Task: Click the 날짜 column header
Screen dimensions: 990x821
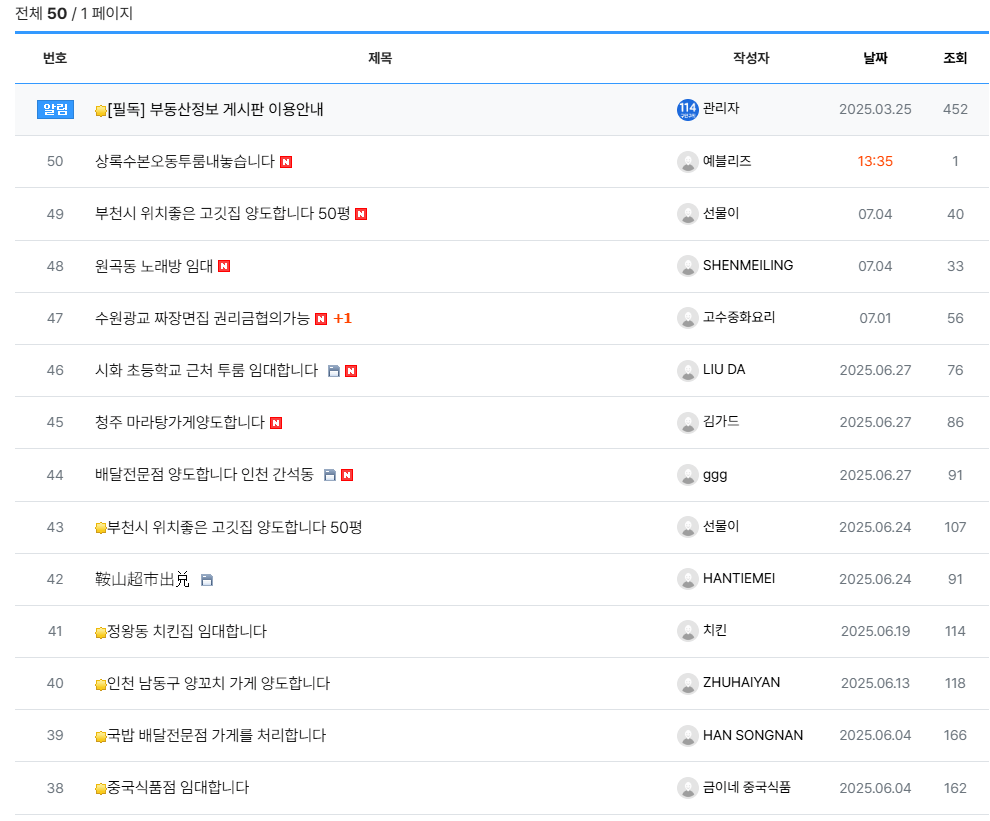Action: click(875, 58)
